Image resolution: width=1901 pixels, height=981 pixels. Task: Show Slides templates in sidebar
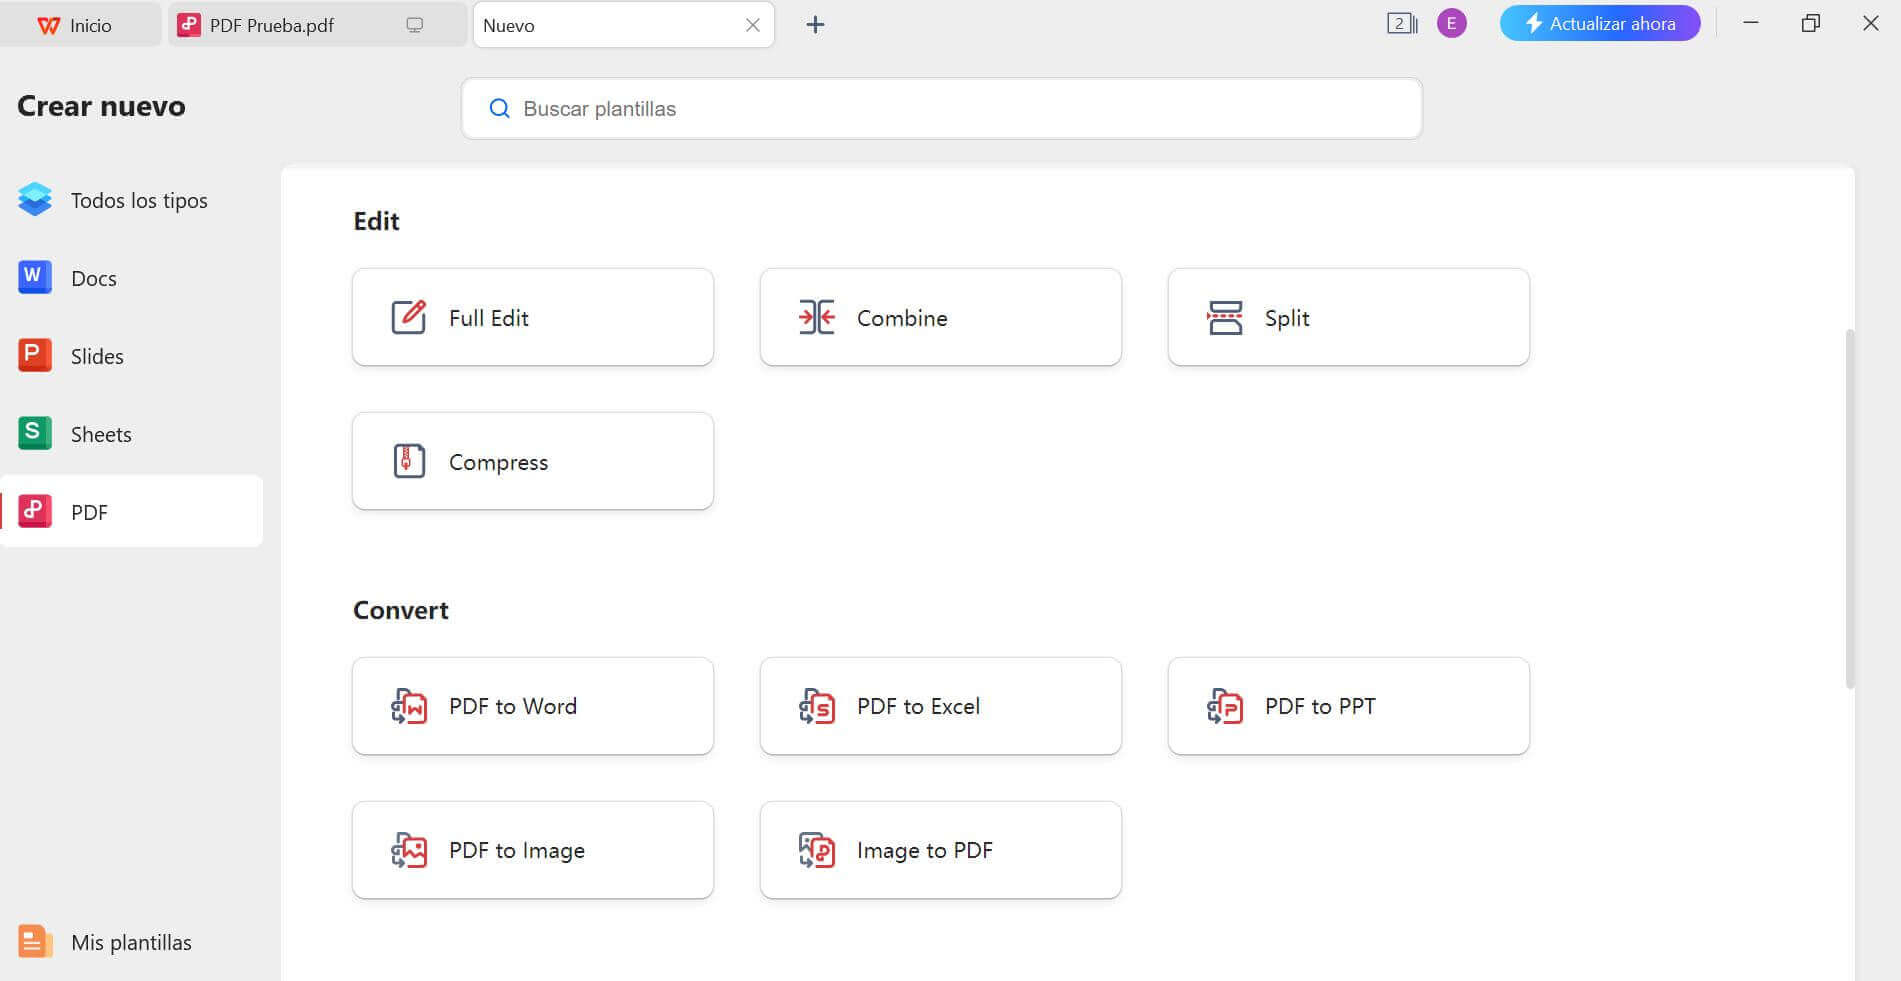(97, 356)
